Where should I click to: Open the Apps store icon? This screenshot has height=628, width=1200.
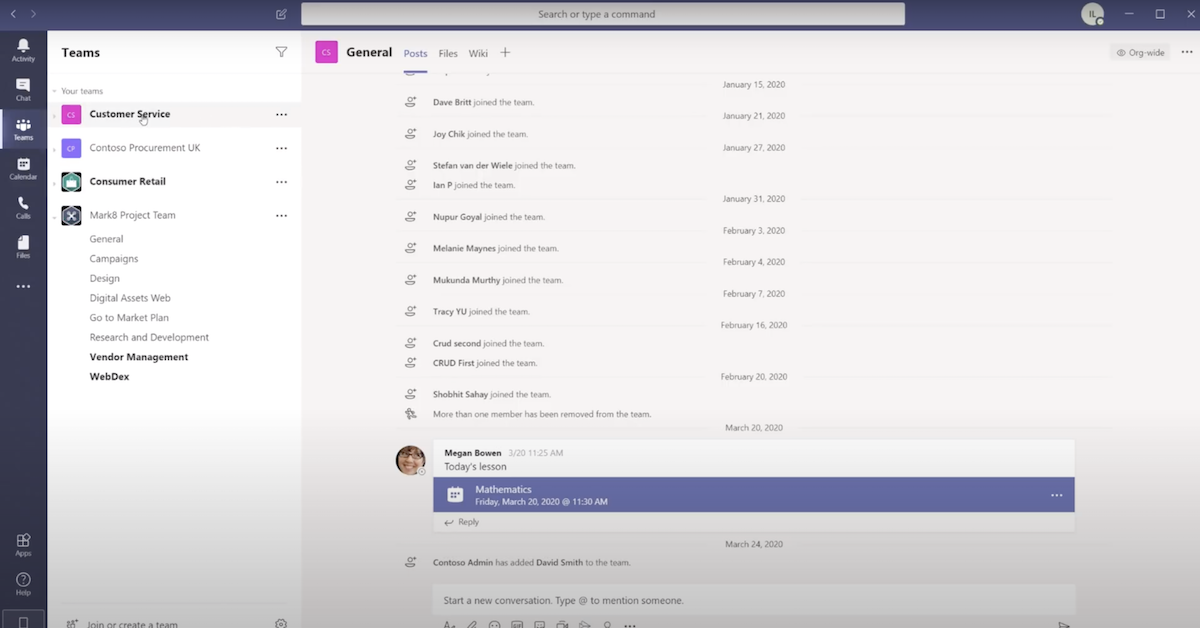(23, 544)
